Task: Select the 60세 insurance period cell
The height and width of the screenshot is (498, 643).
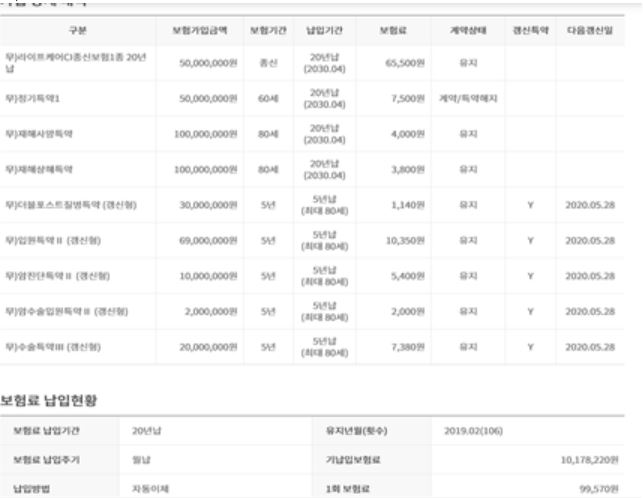Action: coord(269,98)
